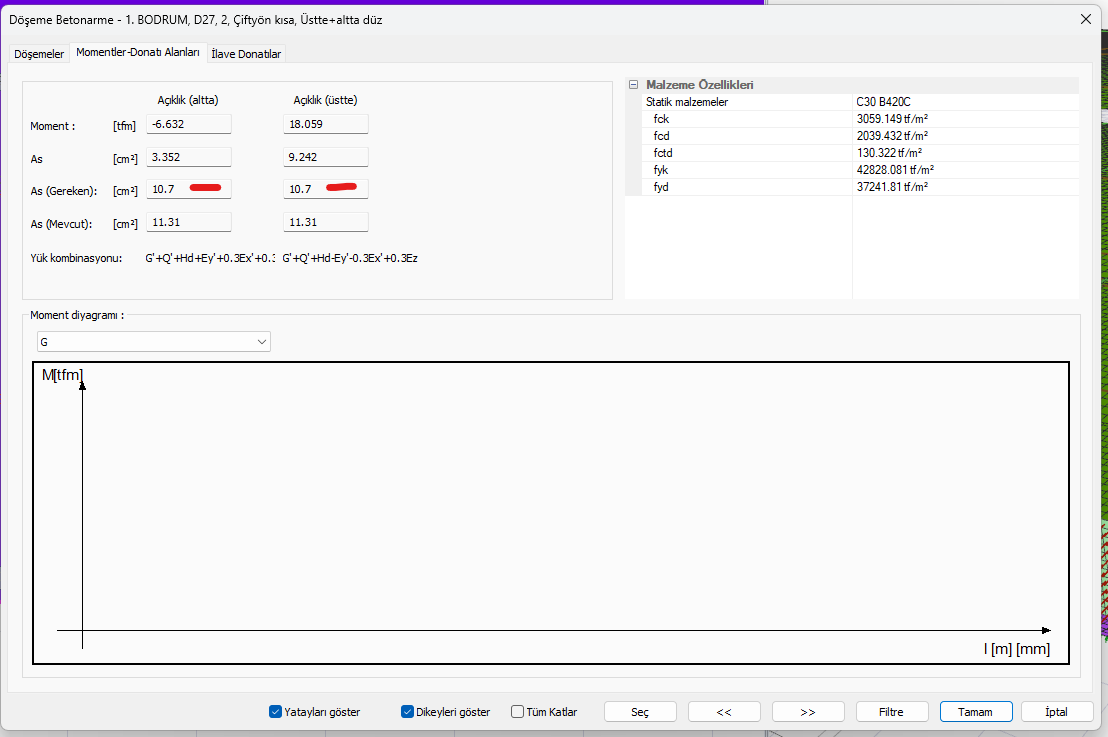The width and height of the screenshot is (1108, 737).
Task: Select the bottom span As (Mevcut) field
Action: tap(189, 222)
